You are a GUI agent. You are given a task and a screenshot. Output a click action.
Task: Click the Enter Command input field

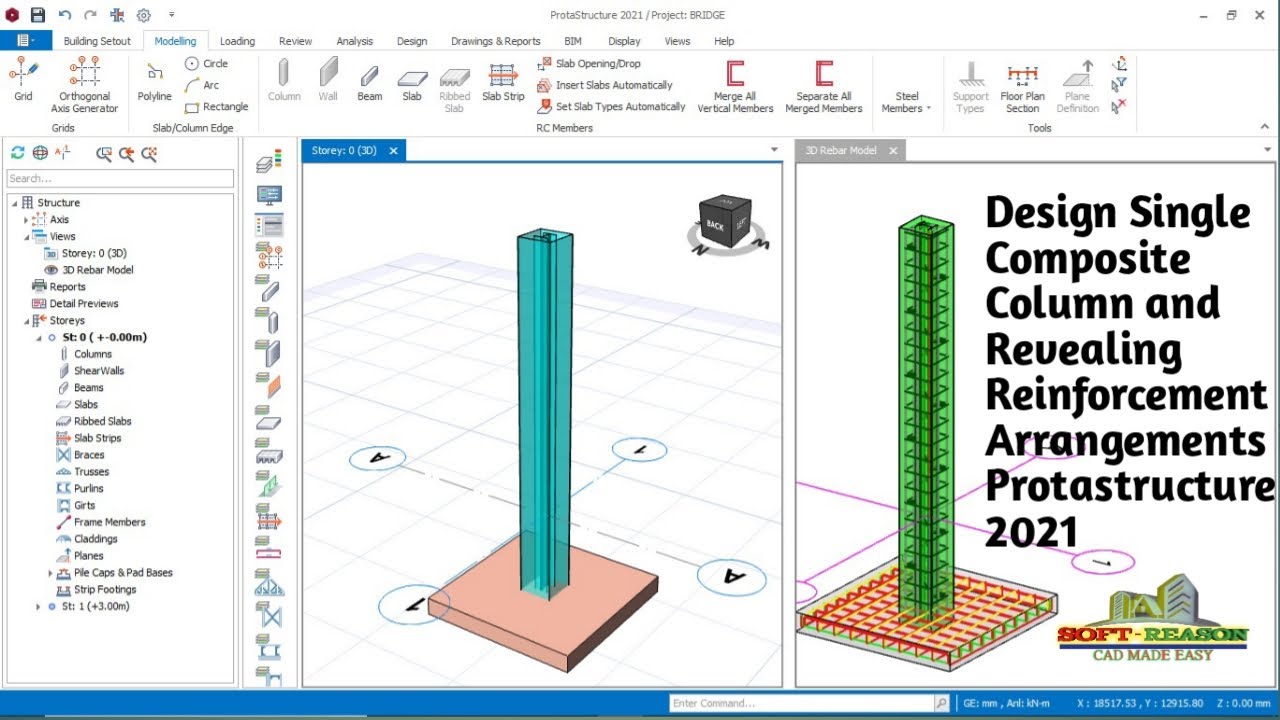(802, 703)
